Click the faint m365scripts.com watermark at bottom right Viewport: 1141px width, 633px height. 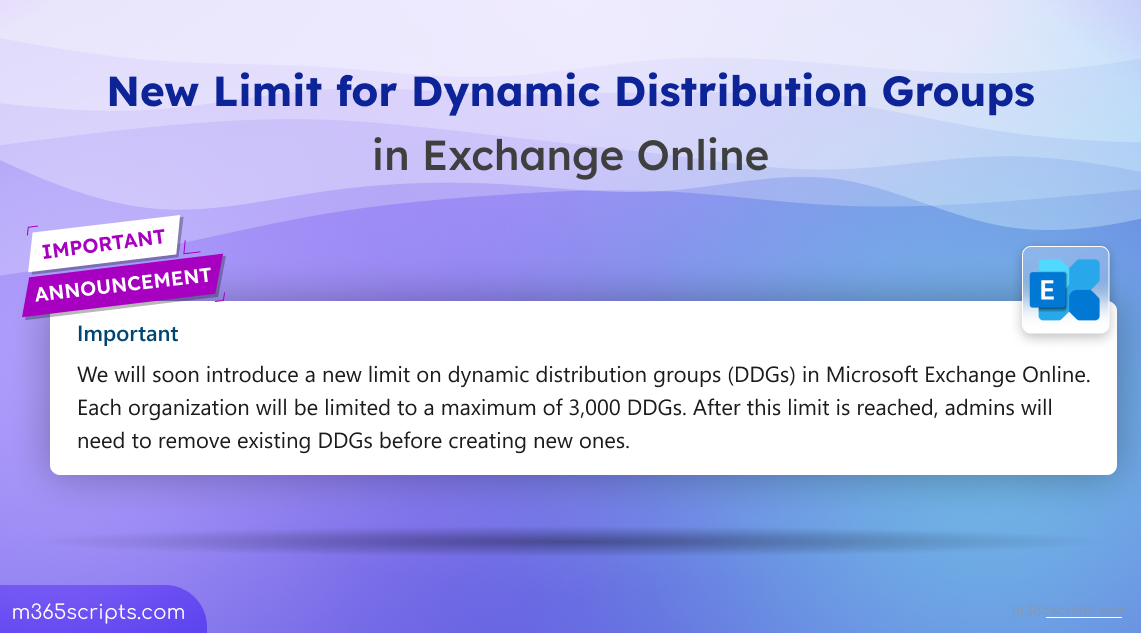click(x=1068, y=608)
